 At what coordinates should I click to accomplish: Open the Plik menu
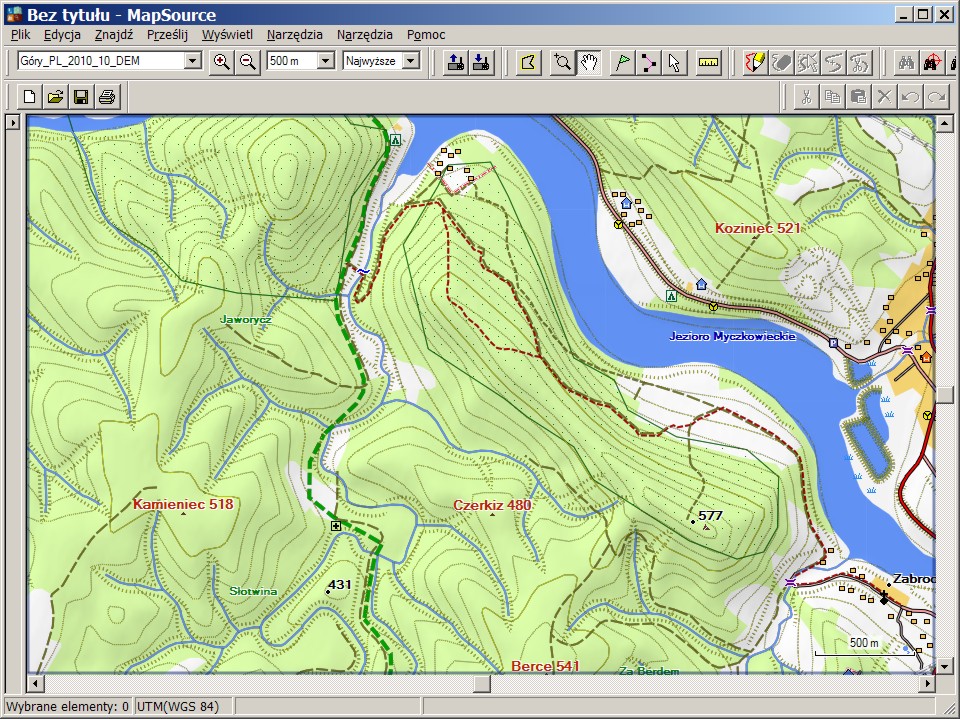pyautogui.click(x=20, y=34)
